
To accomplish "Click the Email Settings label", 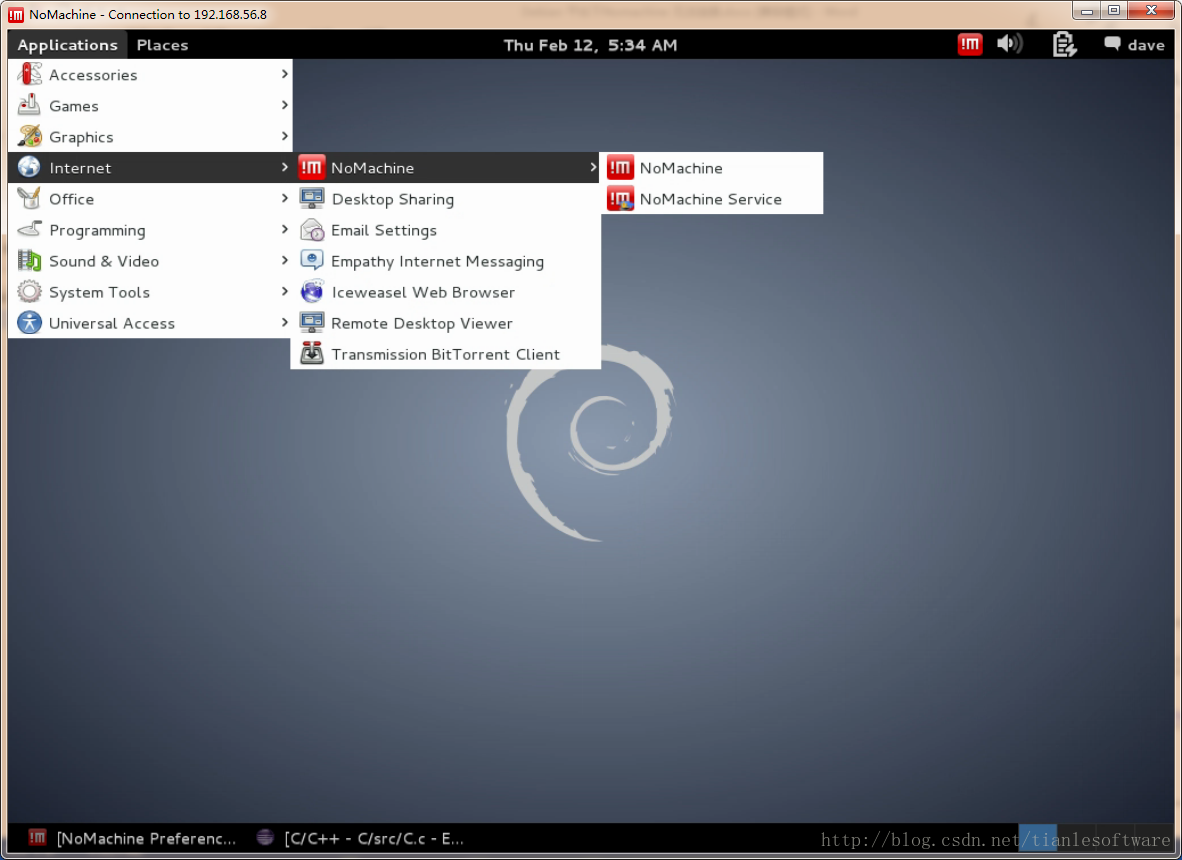I will pyautogui.click(x=384, y=230).
